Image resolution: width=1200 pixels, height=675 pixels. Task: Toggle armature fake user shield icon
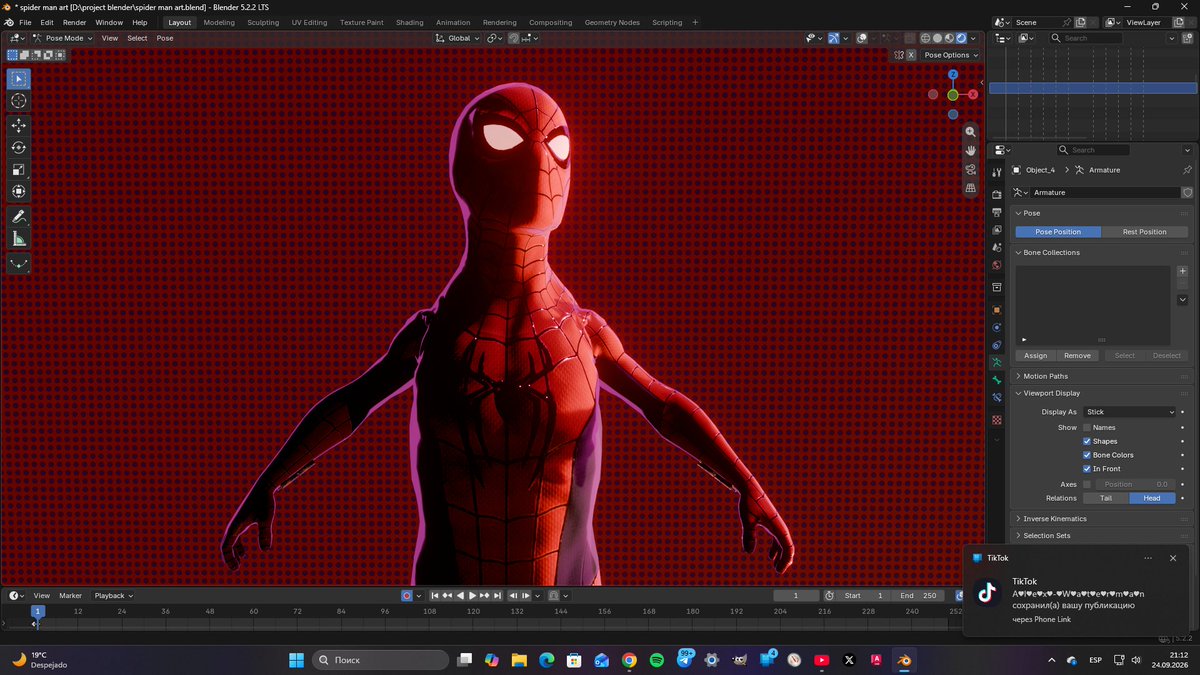pos(1187,192)
